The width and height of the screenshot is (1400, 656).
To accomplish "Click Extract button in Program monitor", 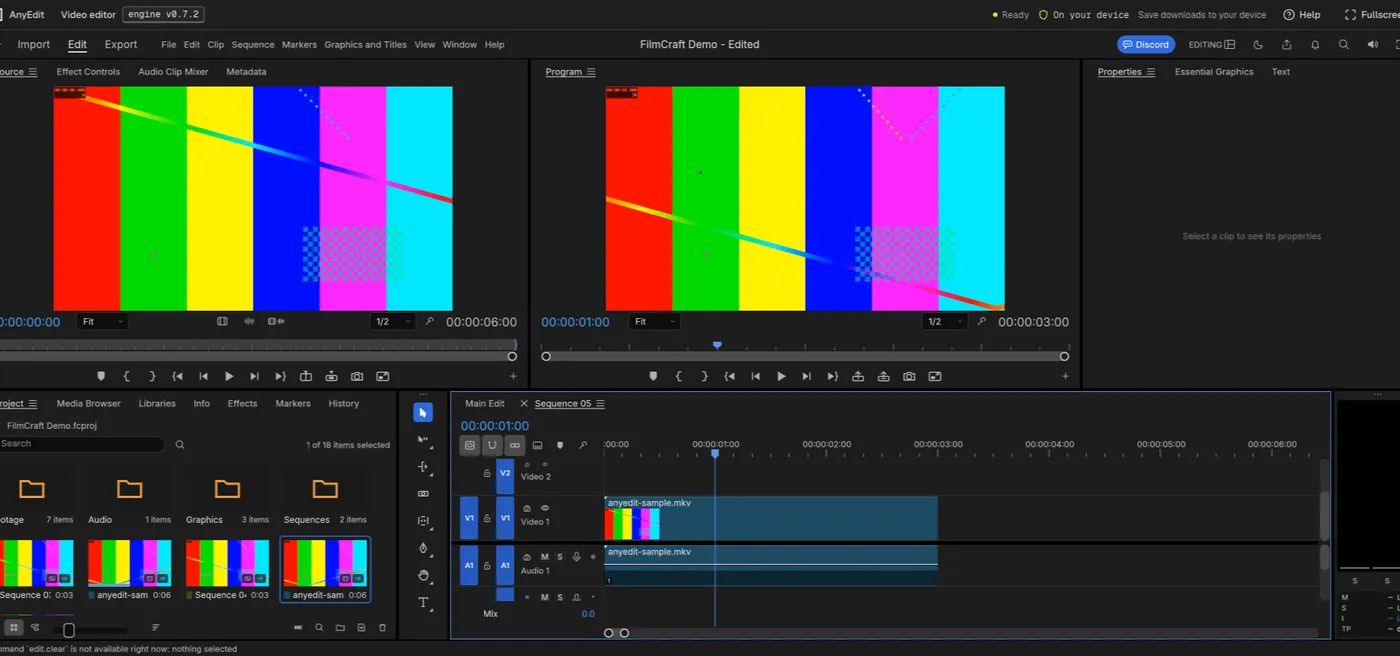I will point(884,377).
